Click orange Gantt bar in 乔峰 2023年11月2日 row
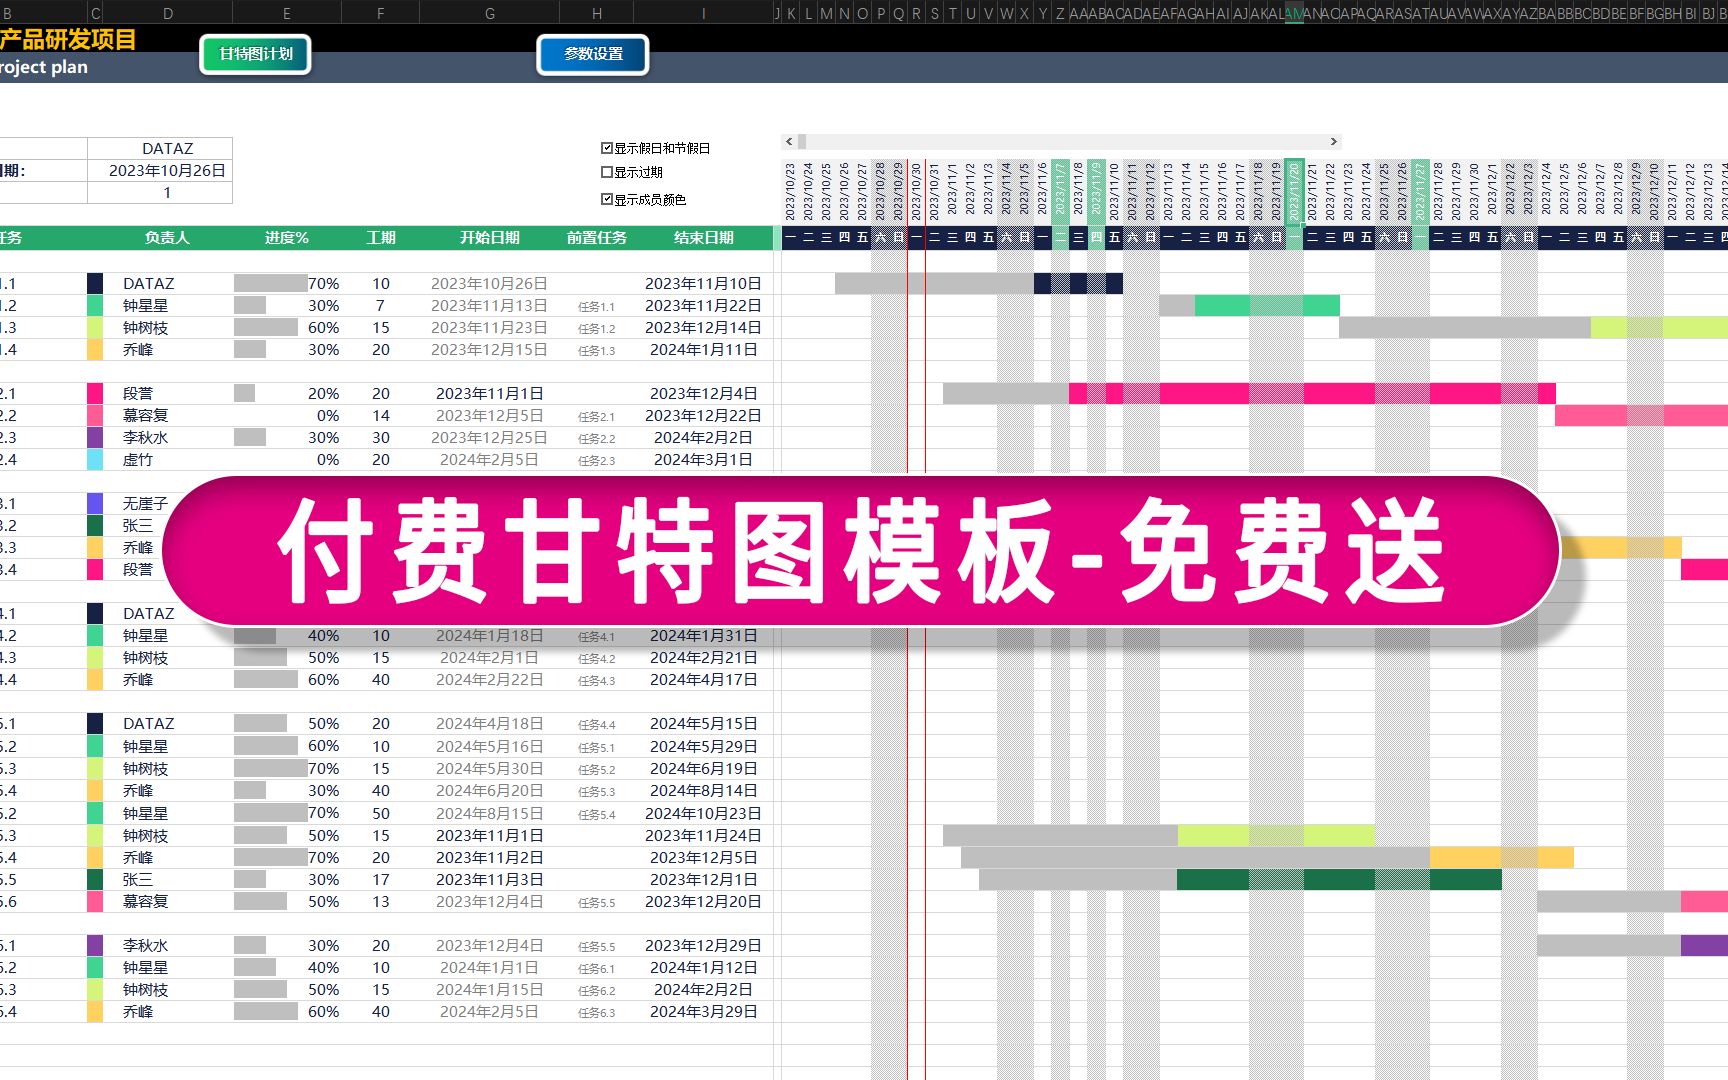This screenshot has height=1080, width=1728. coord(1502,858)
